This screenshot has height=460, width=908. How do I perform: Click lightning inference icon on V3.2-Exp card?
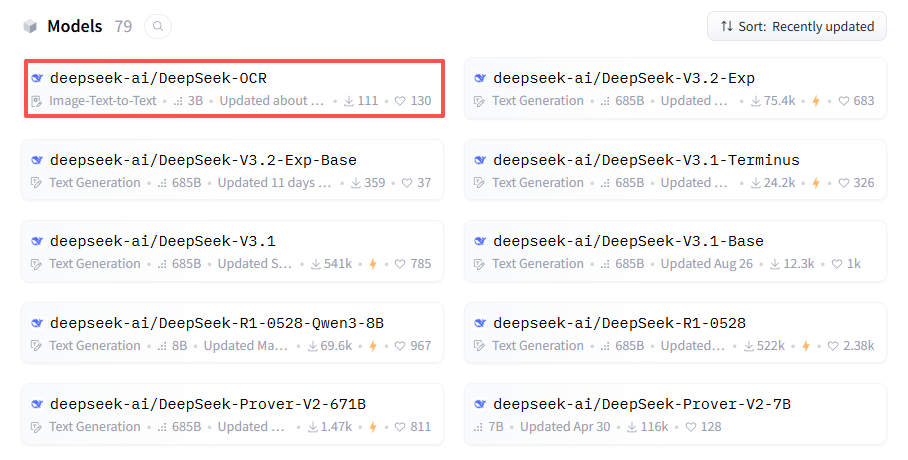click(816, 101)
